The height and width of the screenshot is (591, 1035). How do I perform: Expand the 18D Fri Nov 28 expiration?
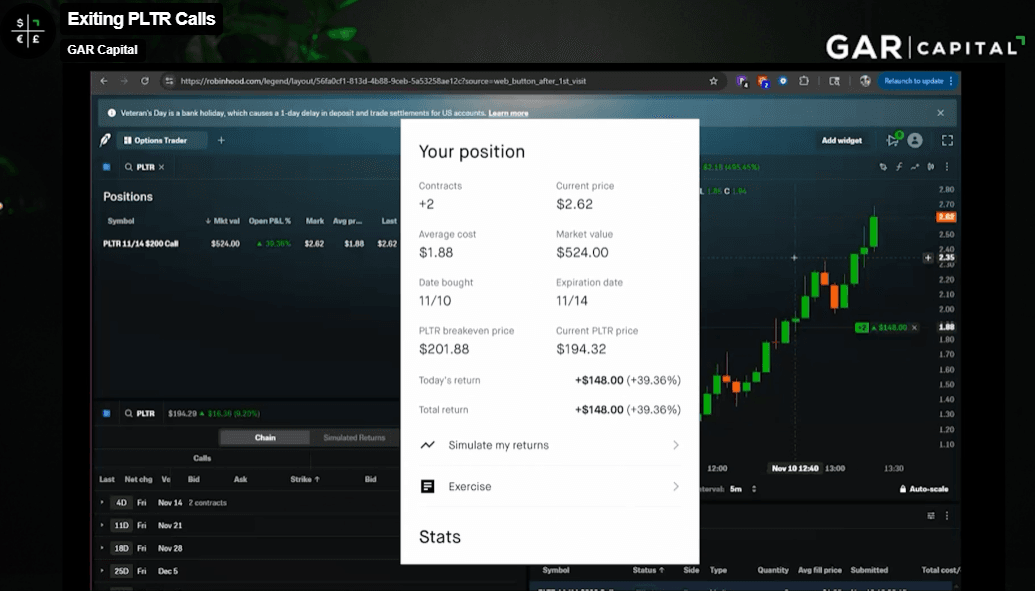(x=102, y=548)
